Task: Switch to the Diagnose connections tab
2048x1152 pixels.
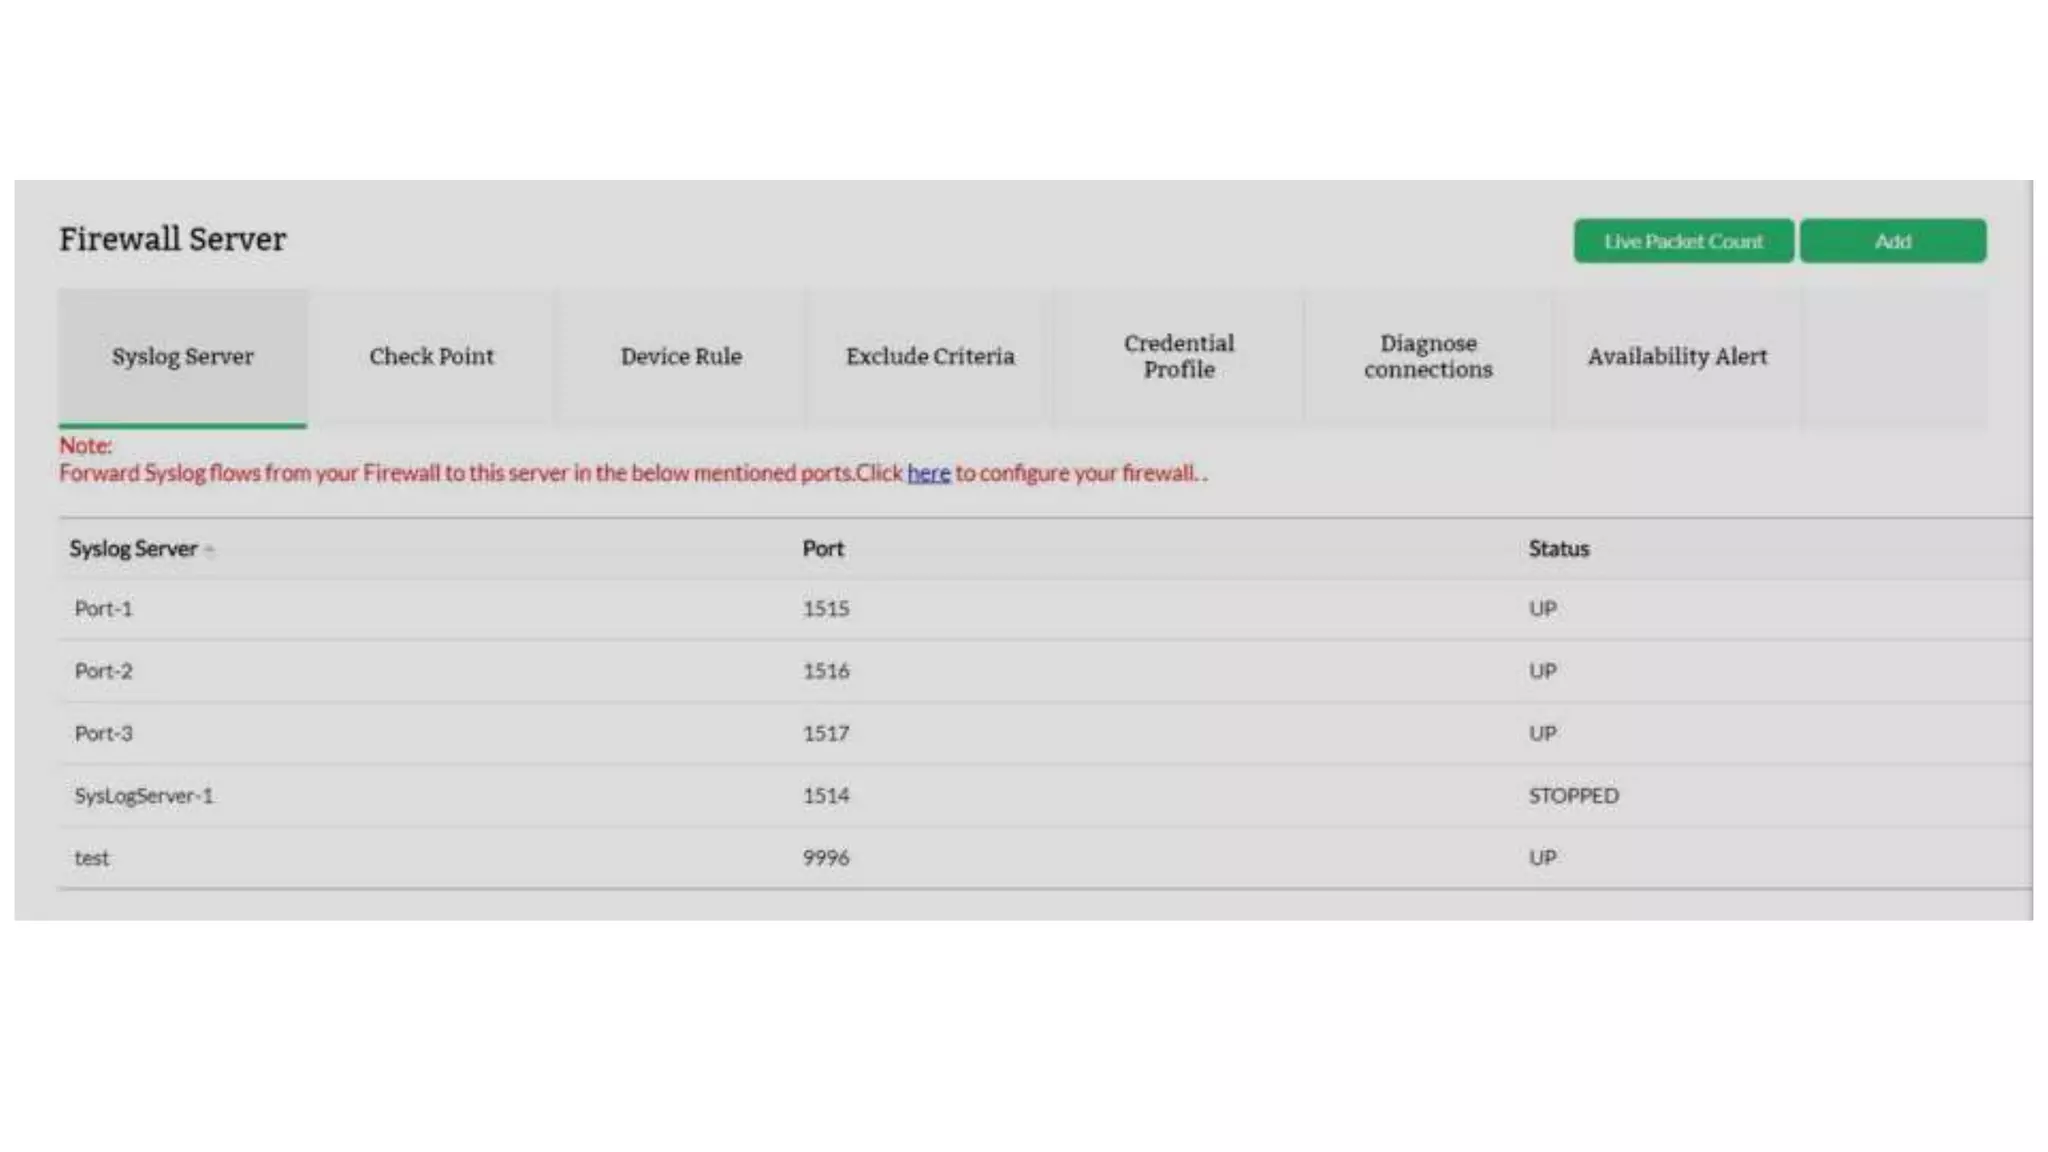Action: coord(1428,357)
